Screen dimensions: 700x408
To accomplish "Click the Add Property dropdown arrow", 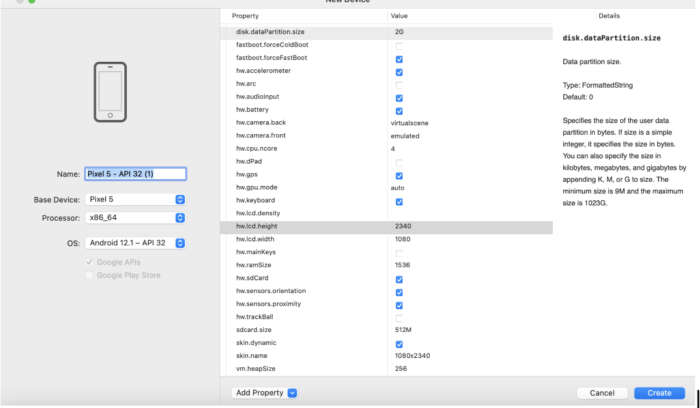I will point(292,393).
